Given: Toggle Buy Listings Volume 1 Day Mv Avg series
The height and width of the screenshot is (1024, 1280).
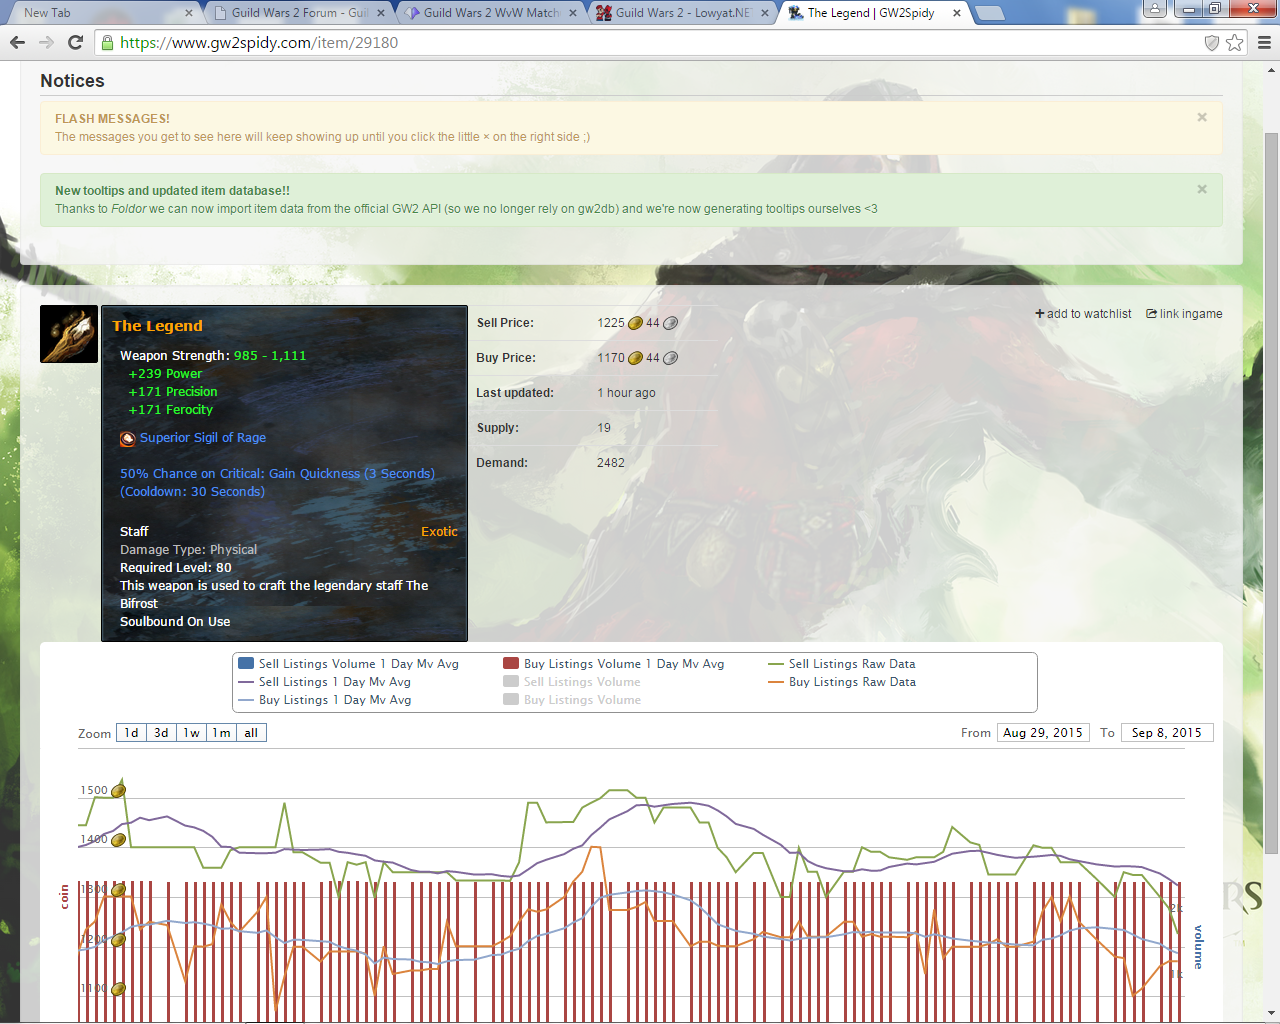Looking at the screenshot, I should tap(613, 664).
